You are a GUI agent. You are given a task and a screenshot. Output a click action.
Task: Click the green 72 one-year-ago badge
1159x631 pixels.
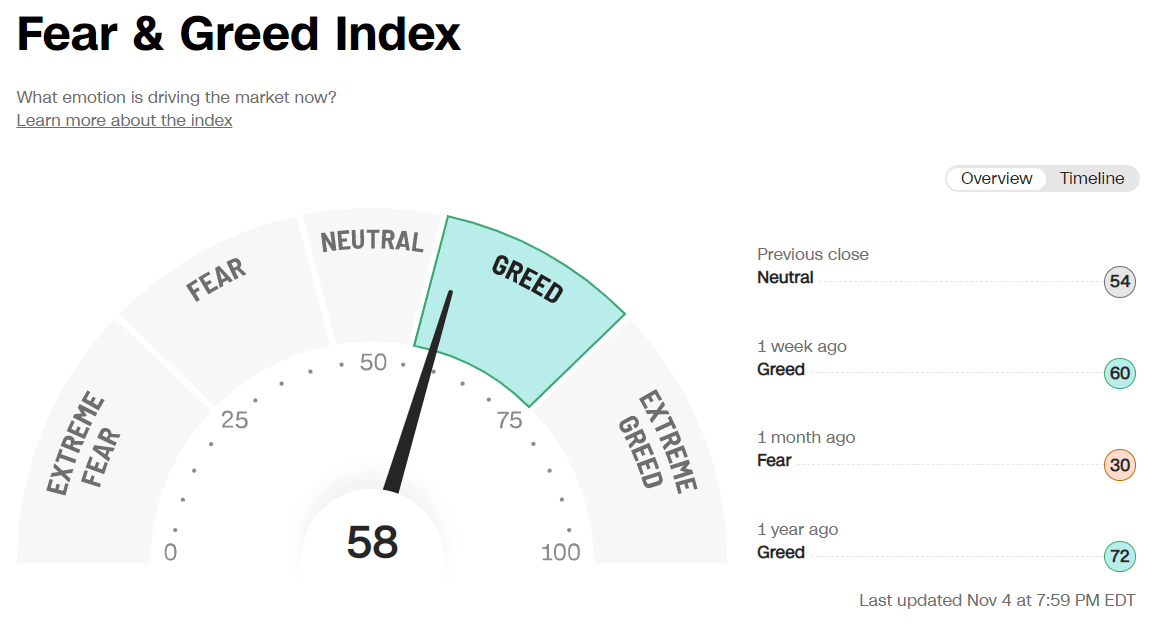[1119, 557]
